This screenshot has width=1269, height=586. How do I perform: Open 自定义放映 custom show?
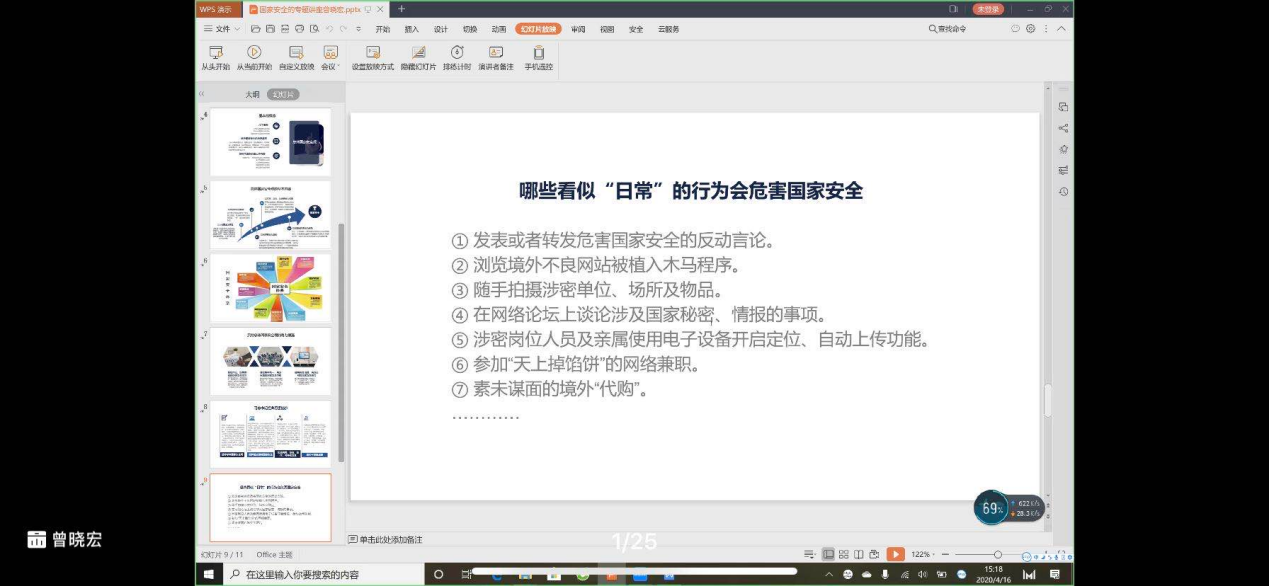coord(296,53)
